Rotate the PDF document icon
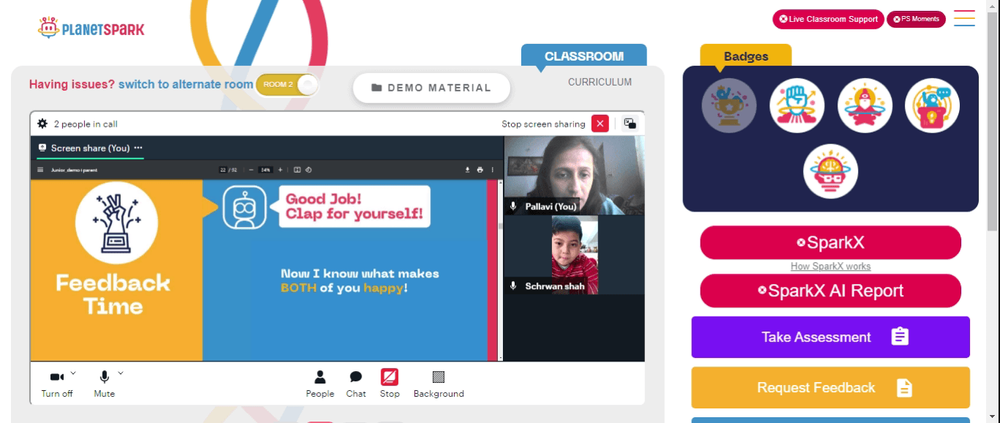The image size is (1000, 423). (308, 170)
